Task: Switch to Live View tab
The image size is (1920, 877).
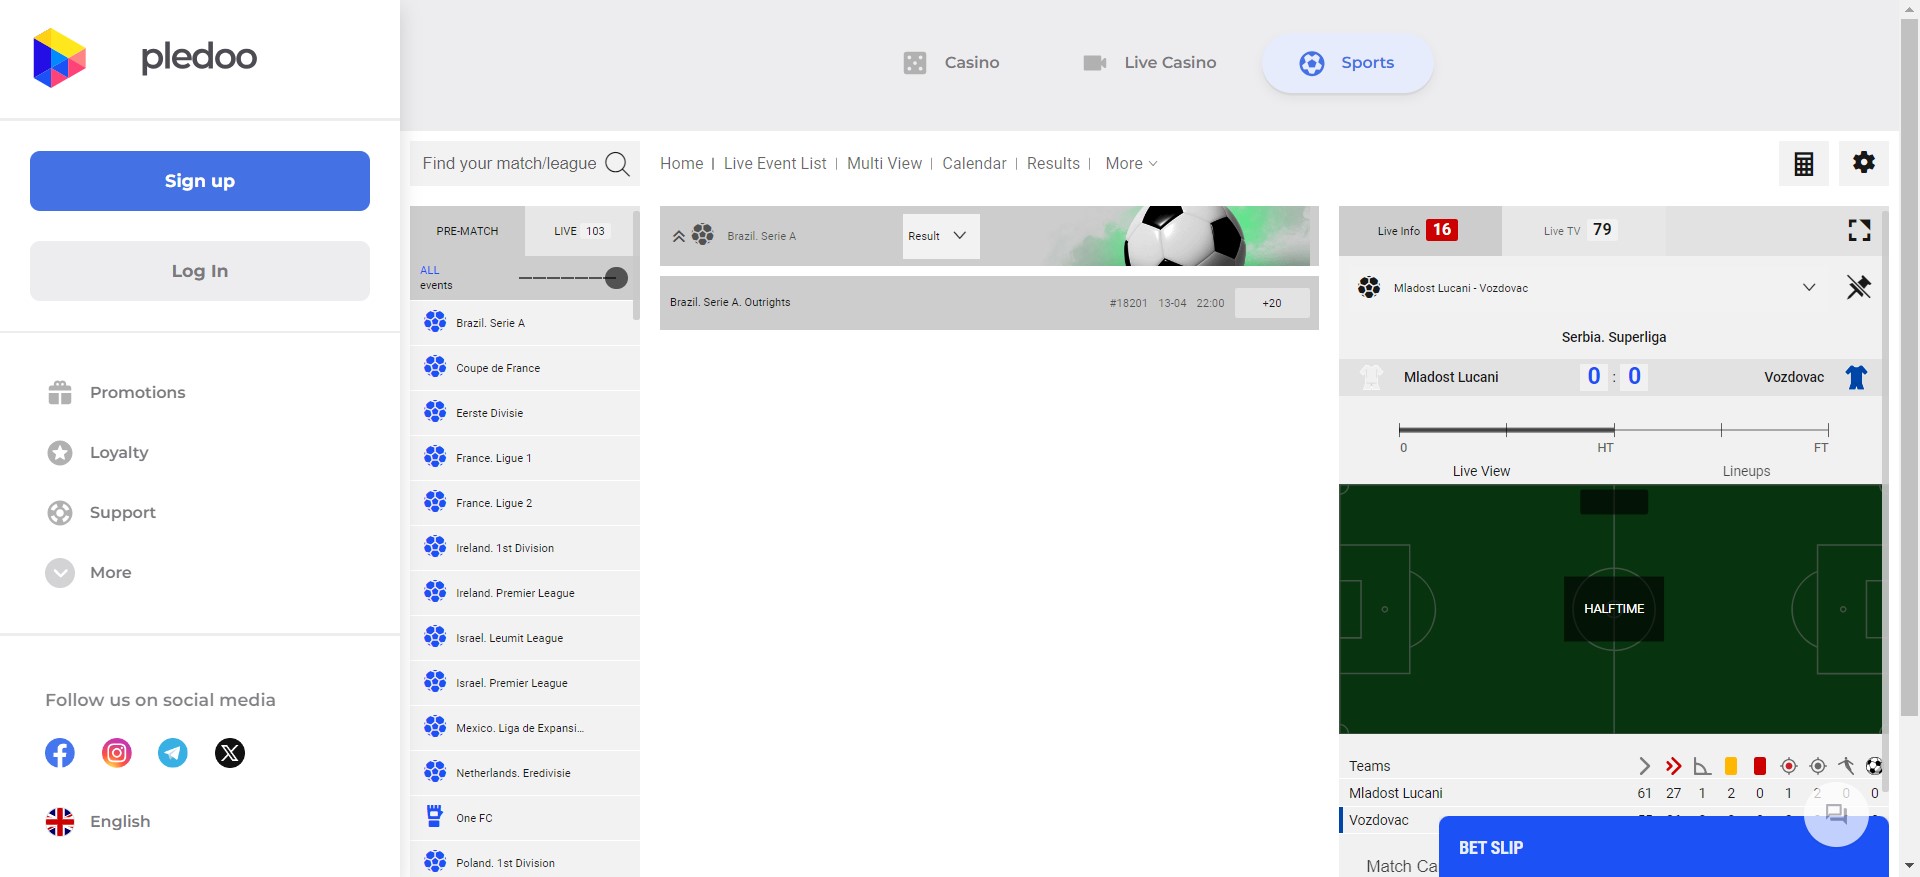Action: tap(1481, 471)
